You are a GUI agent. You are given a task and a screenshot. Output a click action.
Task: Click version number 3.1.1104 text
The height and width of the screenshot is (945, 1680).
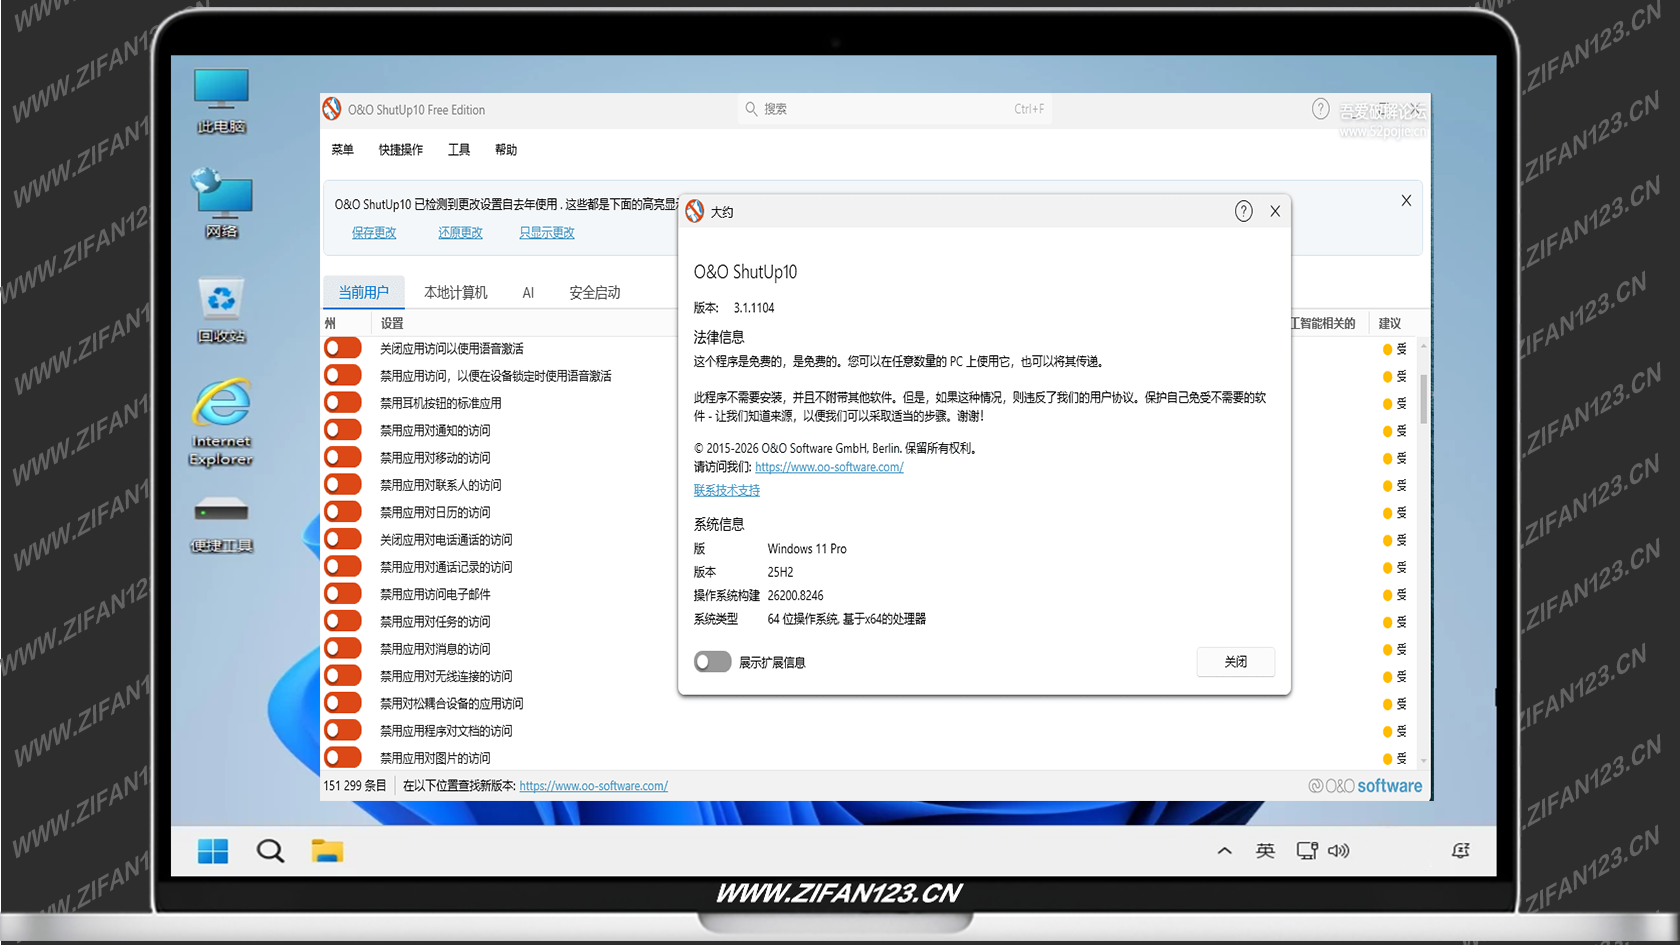point(754,308)
